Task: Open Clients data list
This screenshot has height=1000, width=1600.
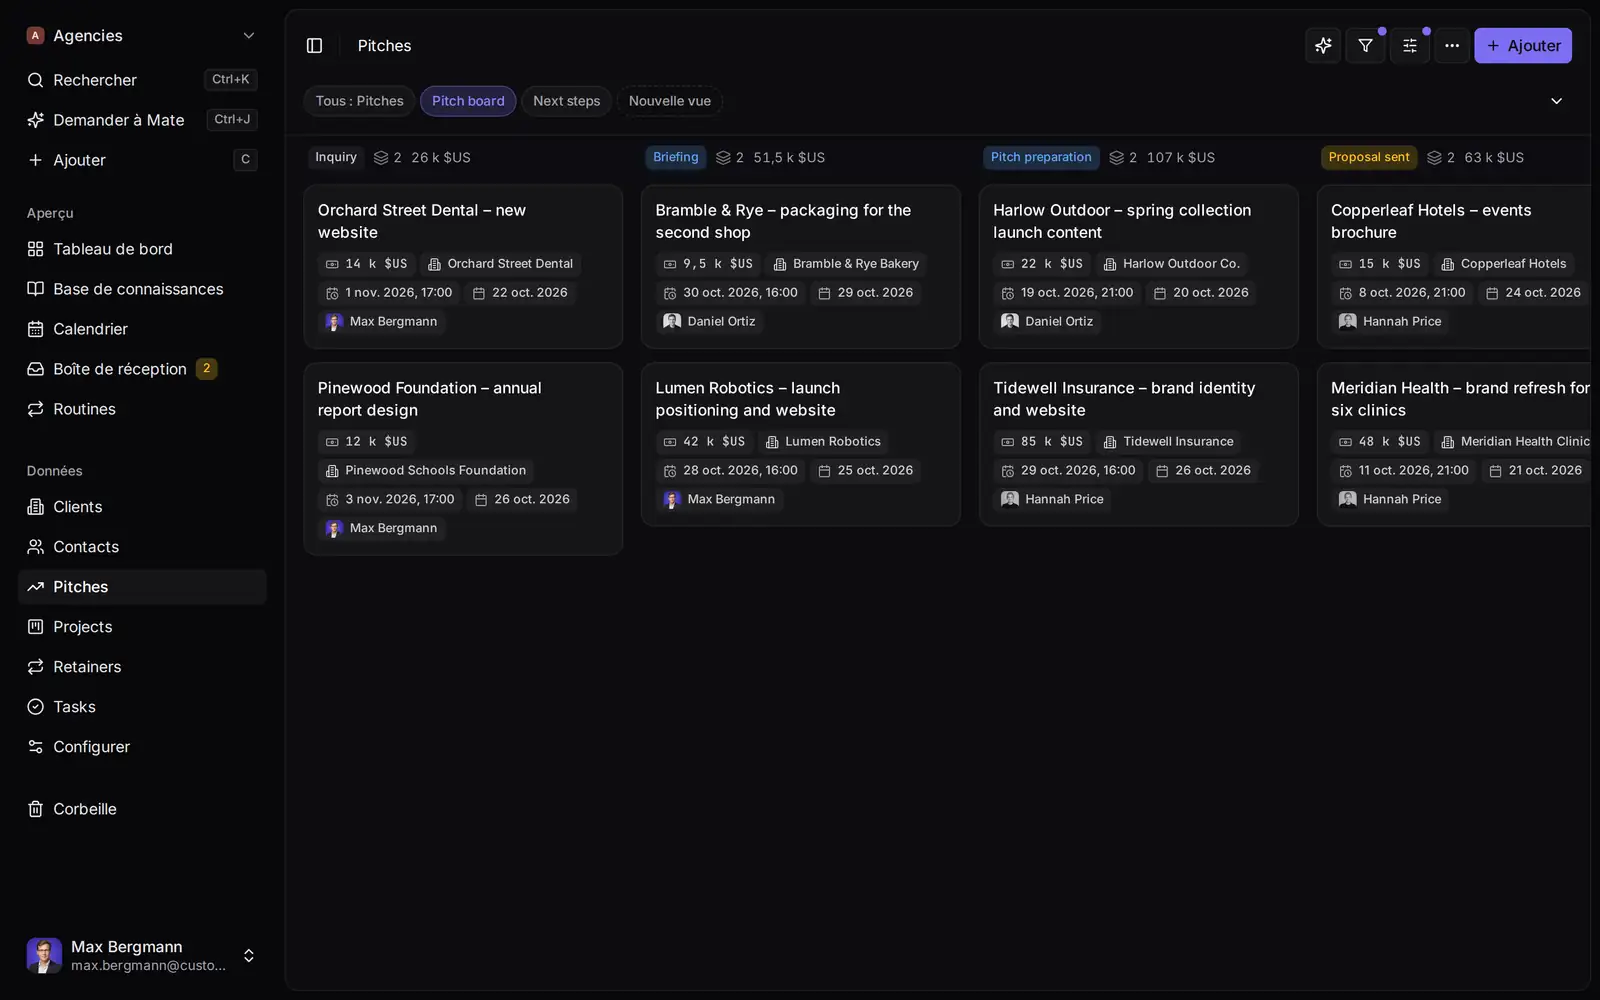Action: pyautogui.click(x=142, y=507)
